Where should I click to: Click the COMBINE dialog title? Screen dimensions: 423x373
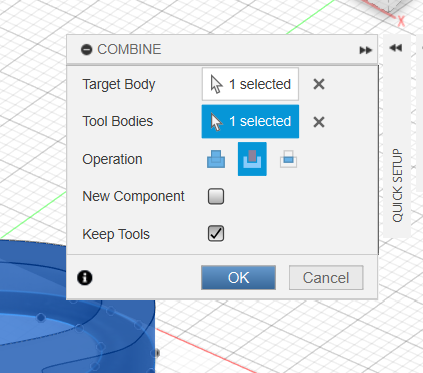pos(129,49)
